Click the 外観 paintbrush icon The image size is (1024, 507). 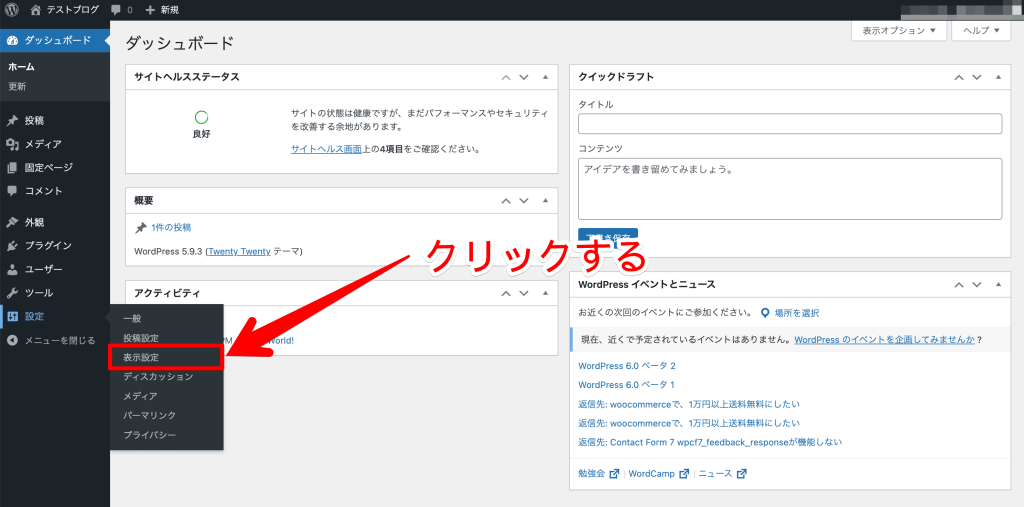click(12, 222)
